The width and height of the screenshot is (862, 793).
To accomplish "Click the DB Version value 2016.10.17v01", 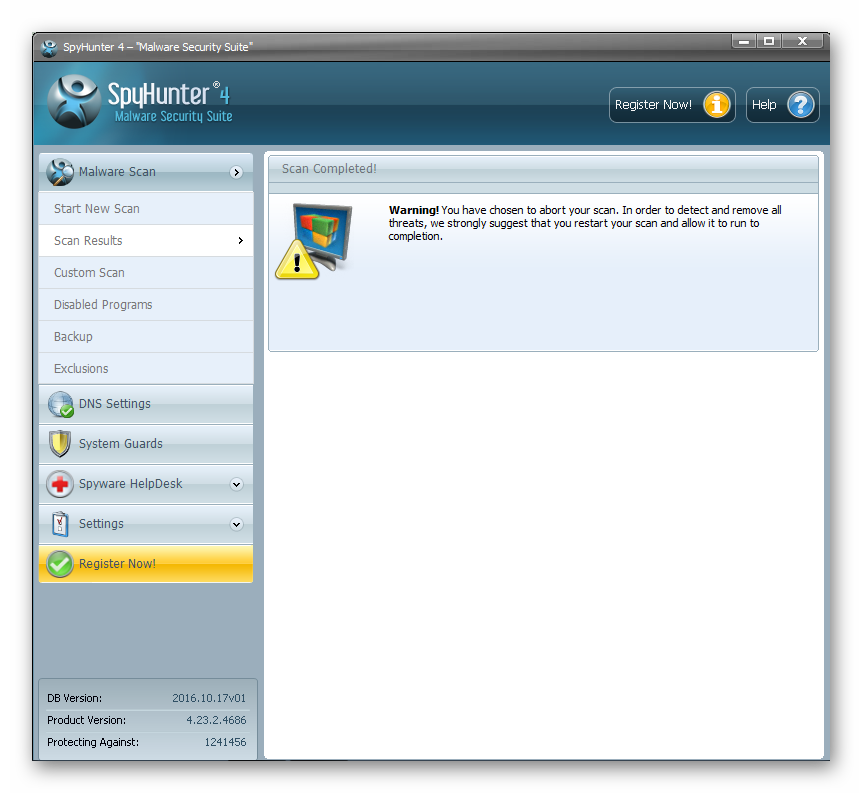I will [209, 698].
